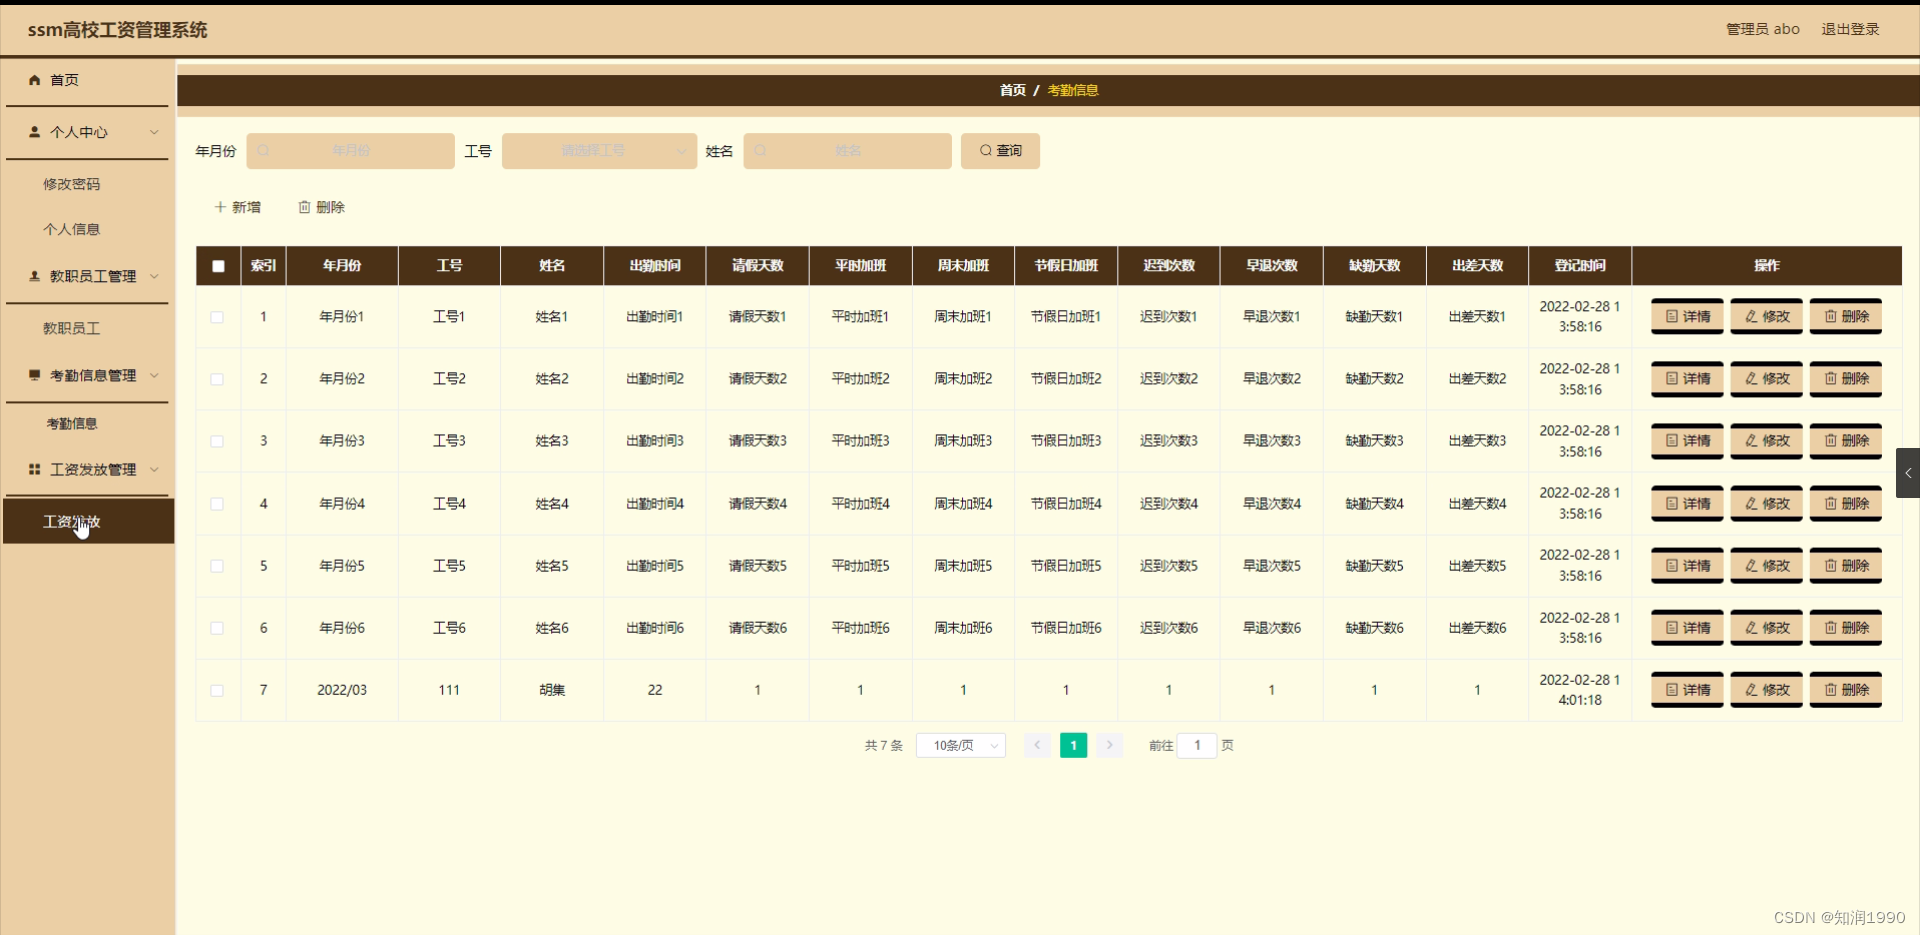Viewport: 1920px width, 935px height.
Task: Click the search magnifier in 查询 button
Action: pyautogui.click(x=986, y=150)
